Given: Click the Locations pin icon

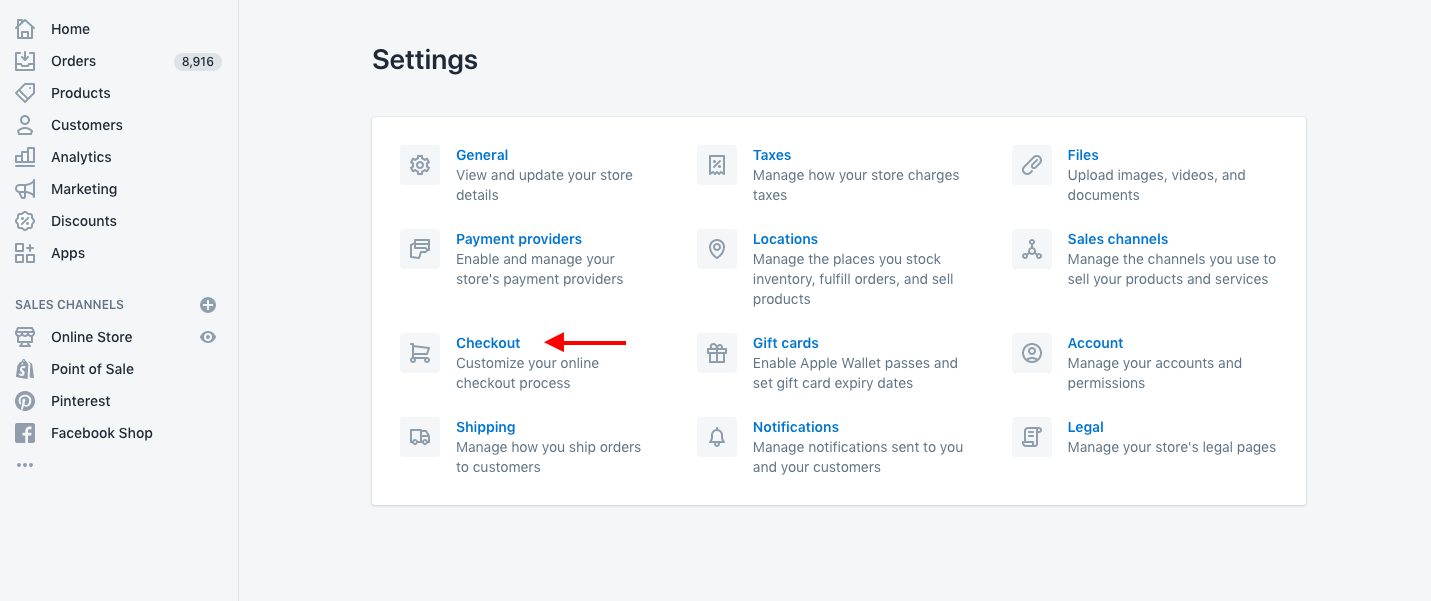Looking at the screenshot, I should (x=717, y=249).
